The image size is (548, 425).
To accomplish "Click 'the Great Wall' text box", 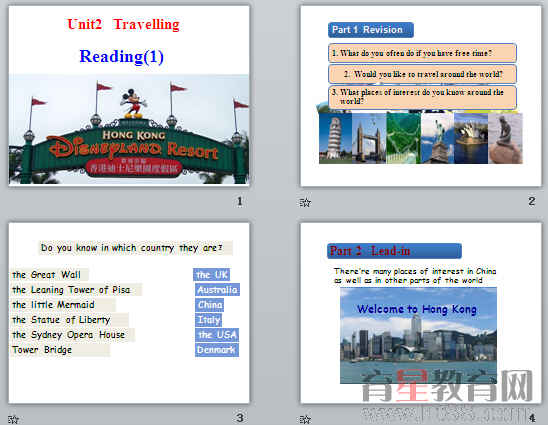I will click(x=49, y=275).
